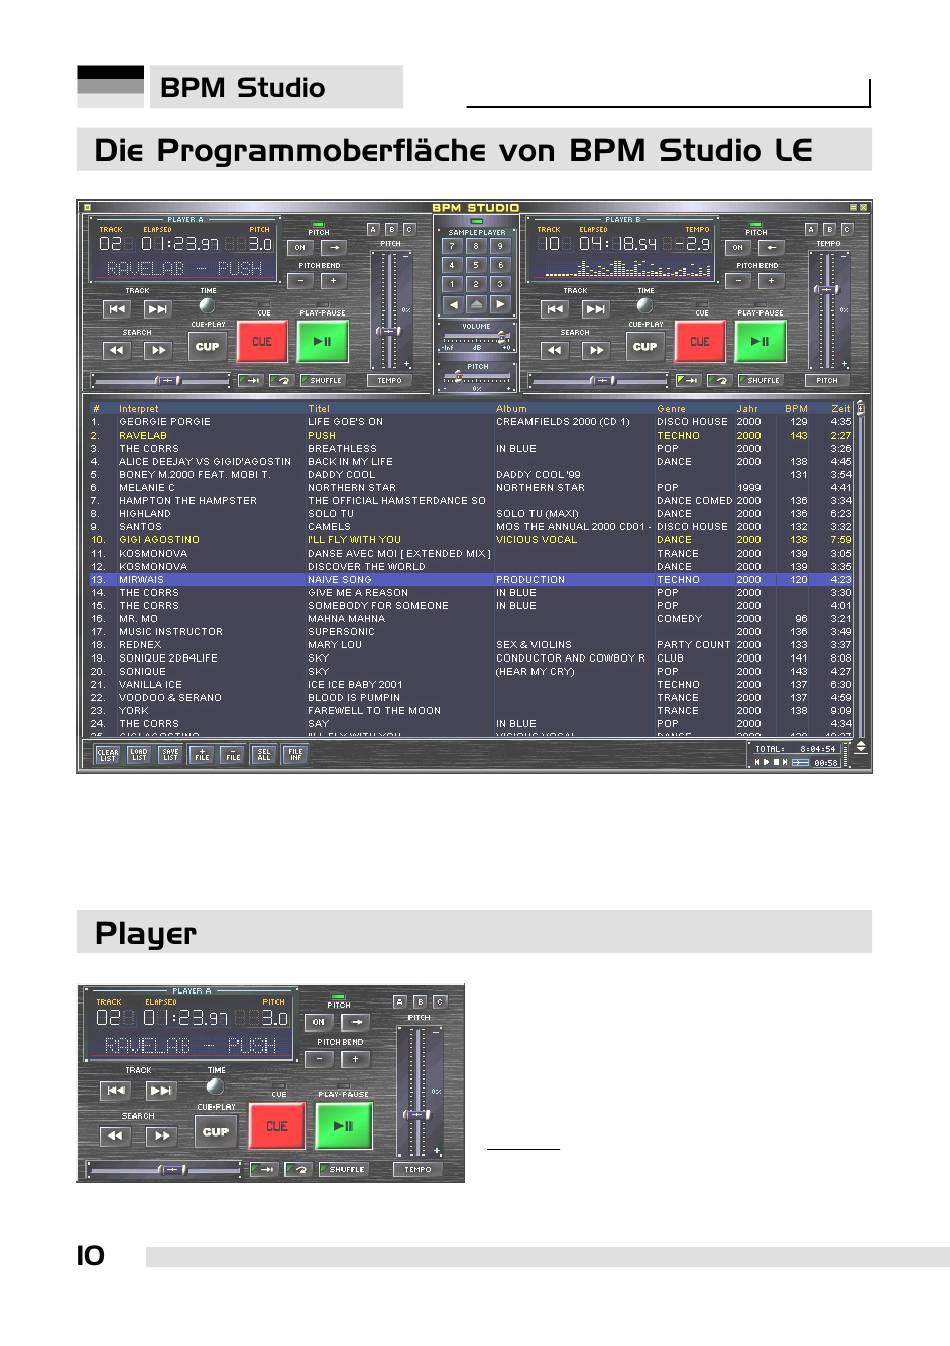Toggle SHUFFLE in main window's Player A

321,380
